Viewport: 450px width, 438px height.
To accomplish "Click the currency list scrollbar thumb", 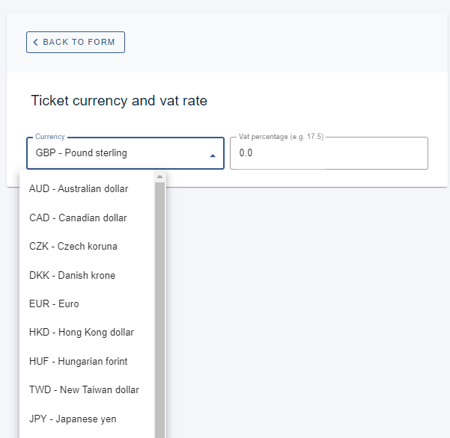I will click(x=160, y=310).
